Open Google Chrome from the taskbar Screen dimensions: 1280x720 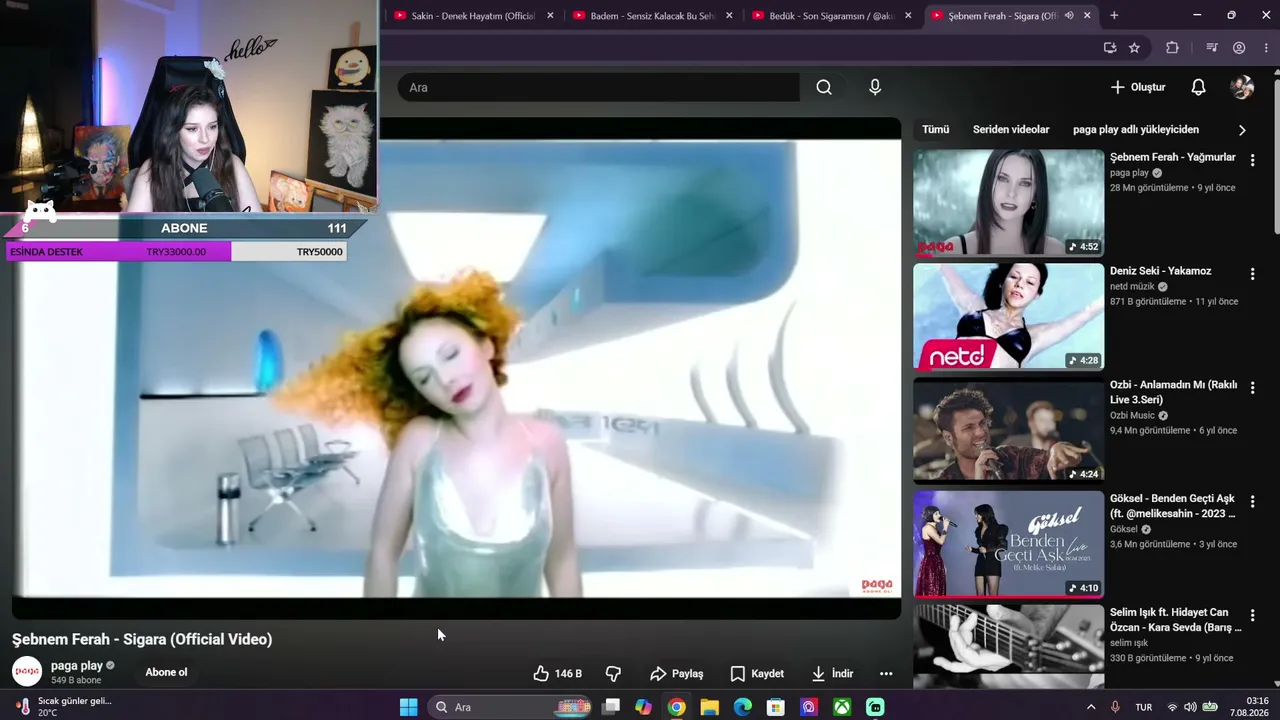676,707
